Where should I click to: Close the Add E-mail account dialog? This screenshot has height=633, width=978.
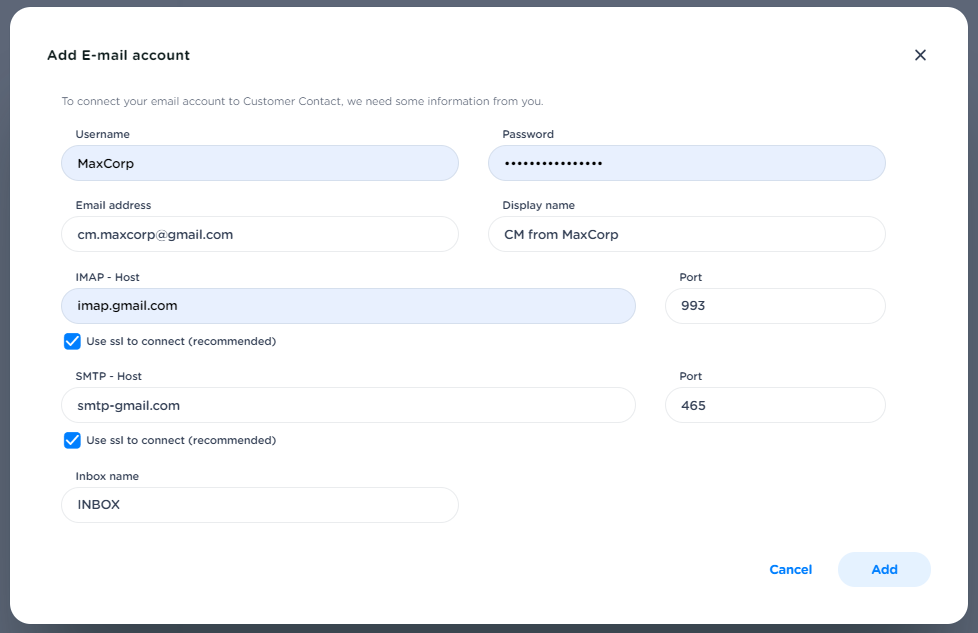pos(920,55)
